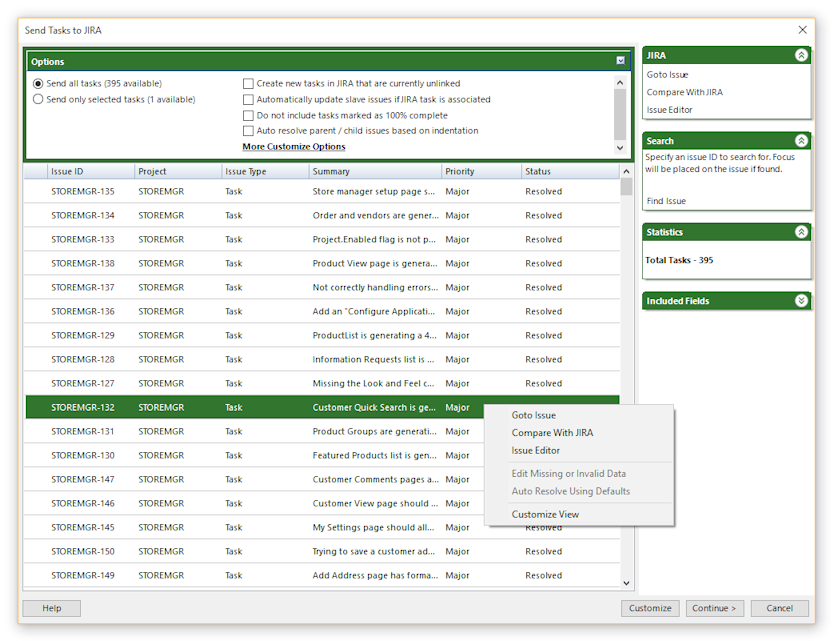Enable Create new tasks in JIRA checkbox
Screen dimensions: 838x641
pyautogui.click(x=248, y=83)
